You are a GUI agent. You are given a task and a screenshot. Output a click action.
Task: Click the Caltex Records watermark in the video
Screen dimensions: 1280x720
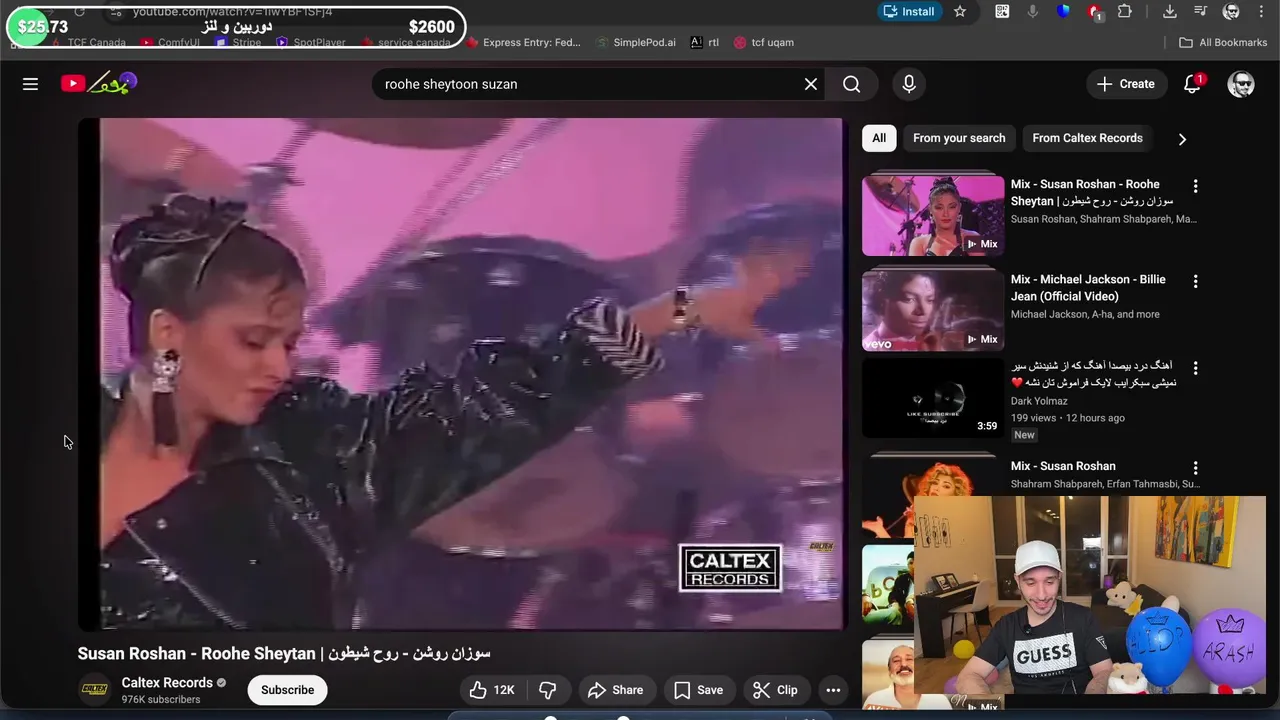point(730,569)
